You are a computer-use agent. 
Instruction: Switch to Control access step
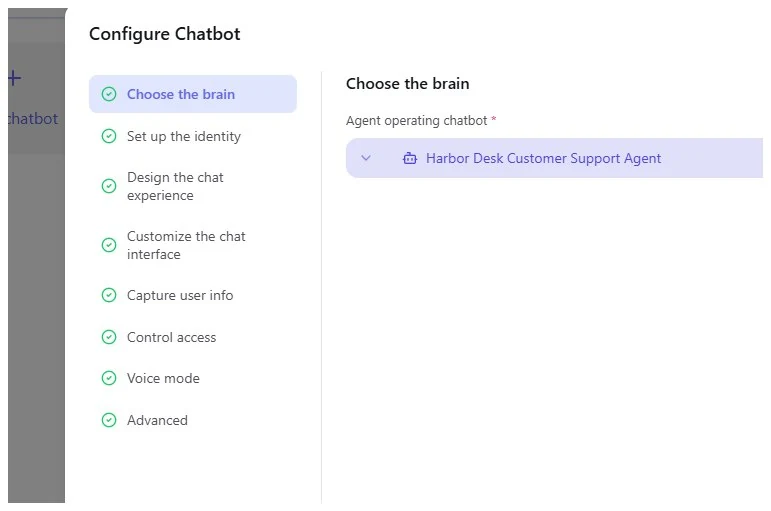coord(172,337)
